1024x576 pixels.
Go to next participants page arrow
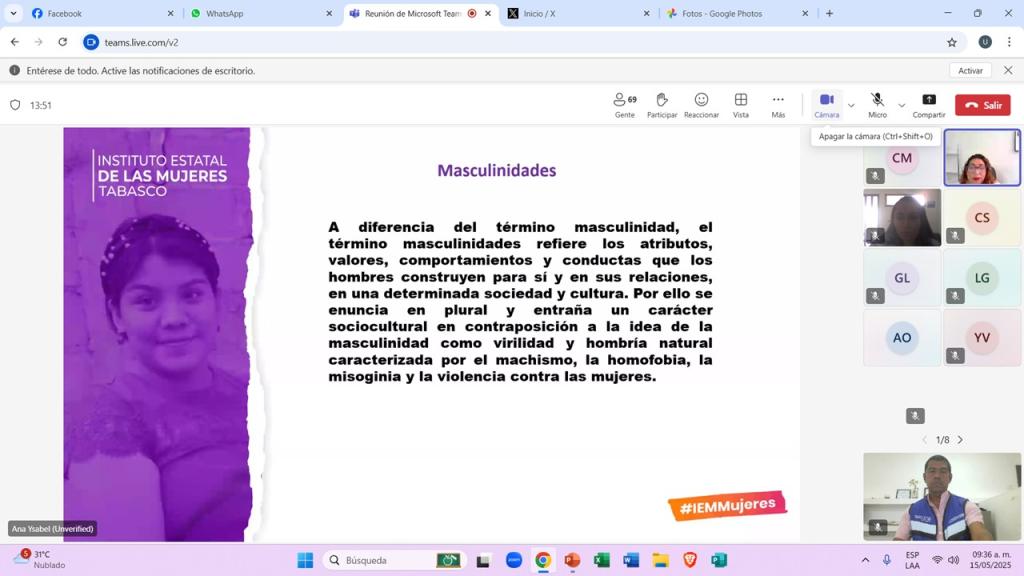(960, 440)
